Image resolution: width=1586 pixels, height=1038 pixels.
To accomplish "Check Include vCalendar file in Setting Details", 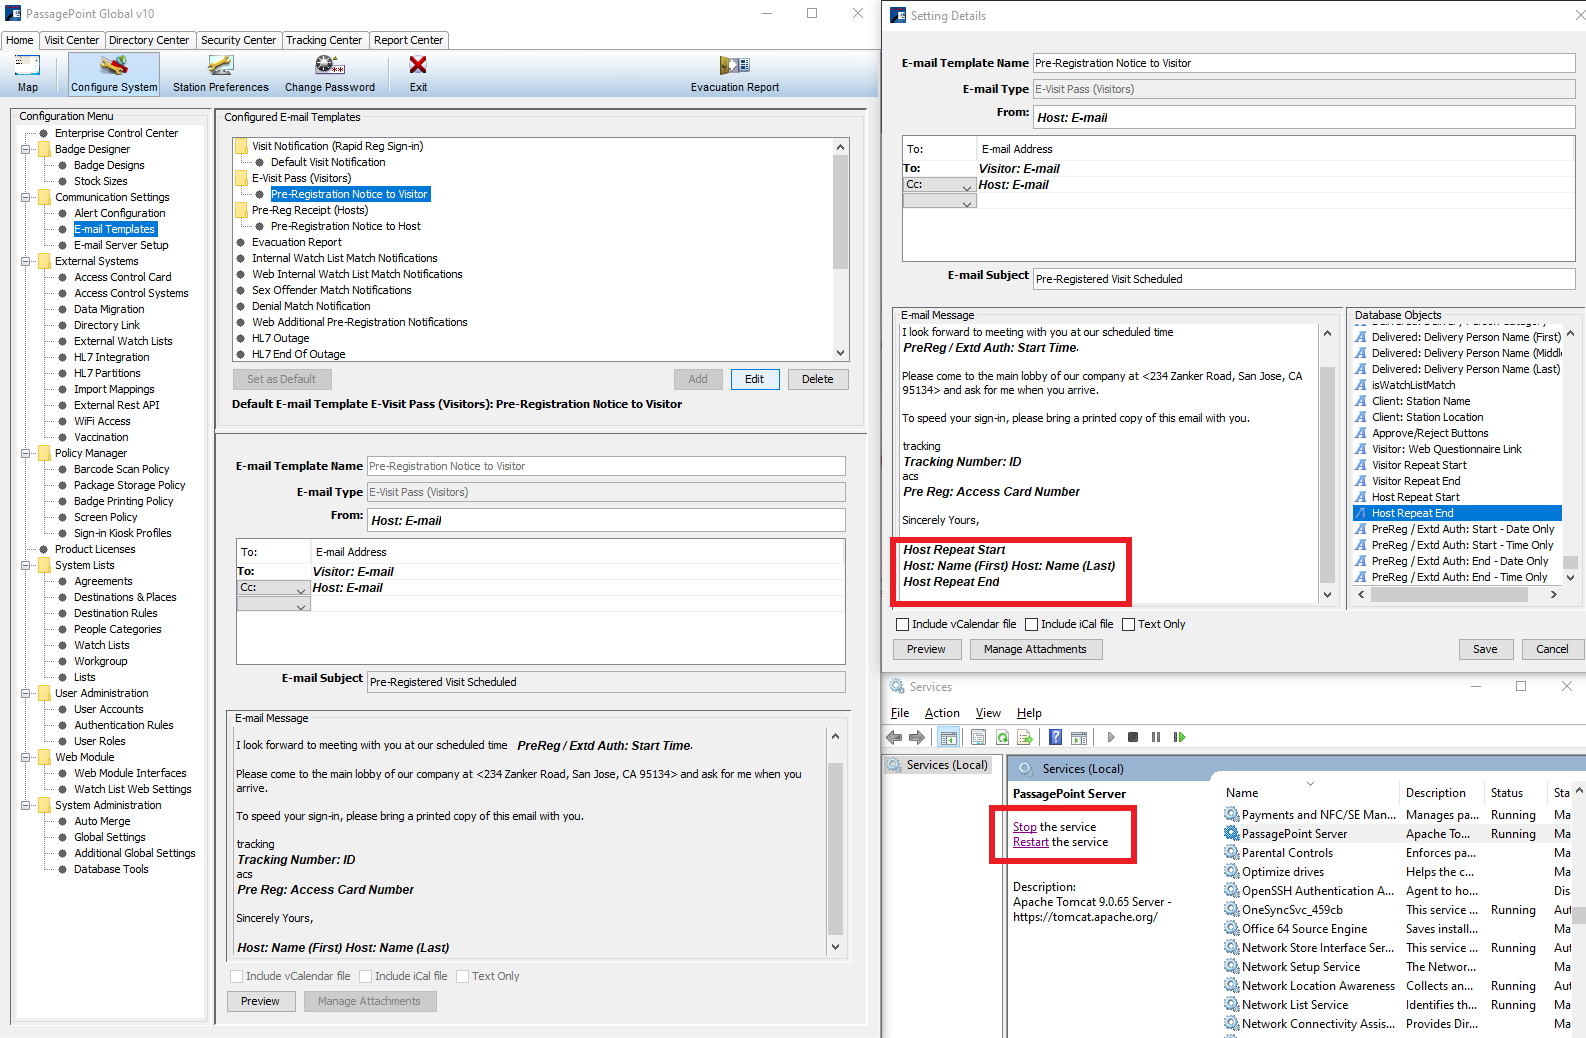I will [x=903, y=624].
